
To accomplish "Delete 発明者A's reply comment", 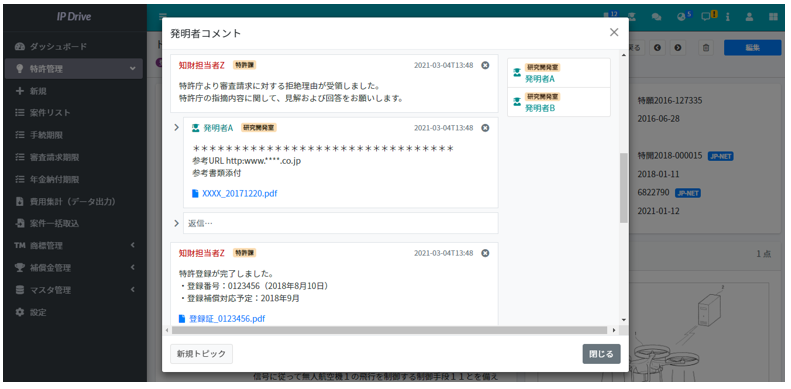I will pos(485,128).
